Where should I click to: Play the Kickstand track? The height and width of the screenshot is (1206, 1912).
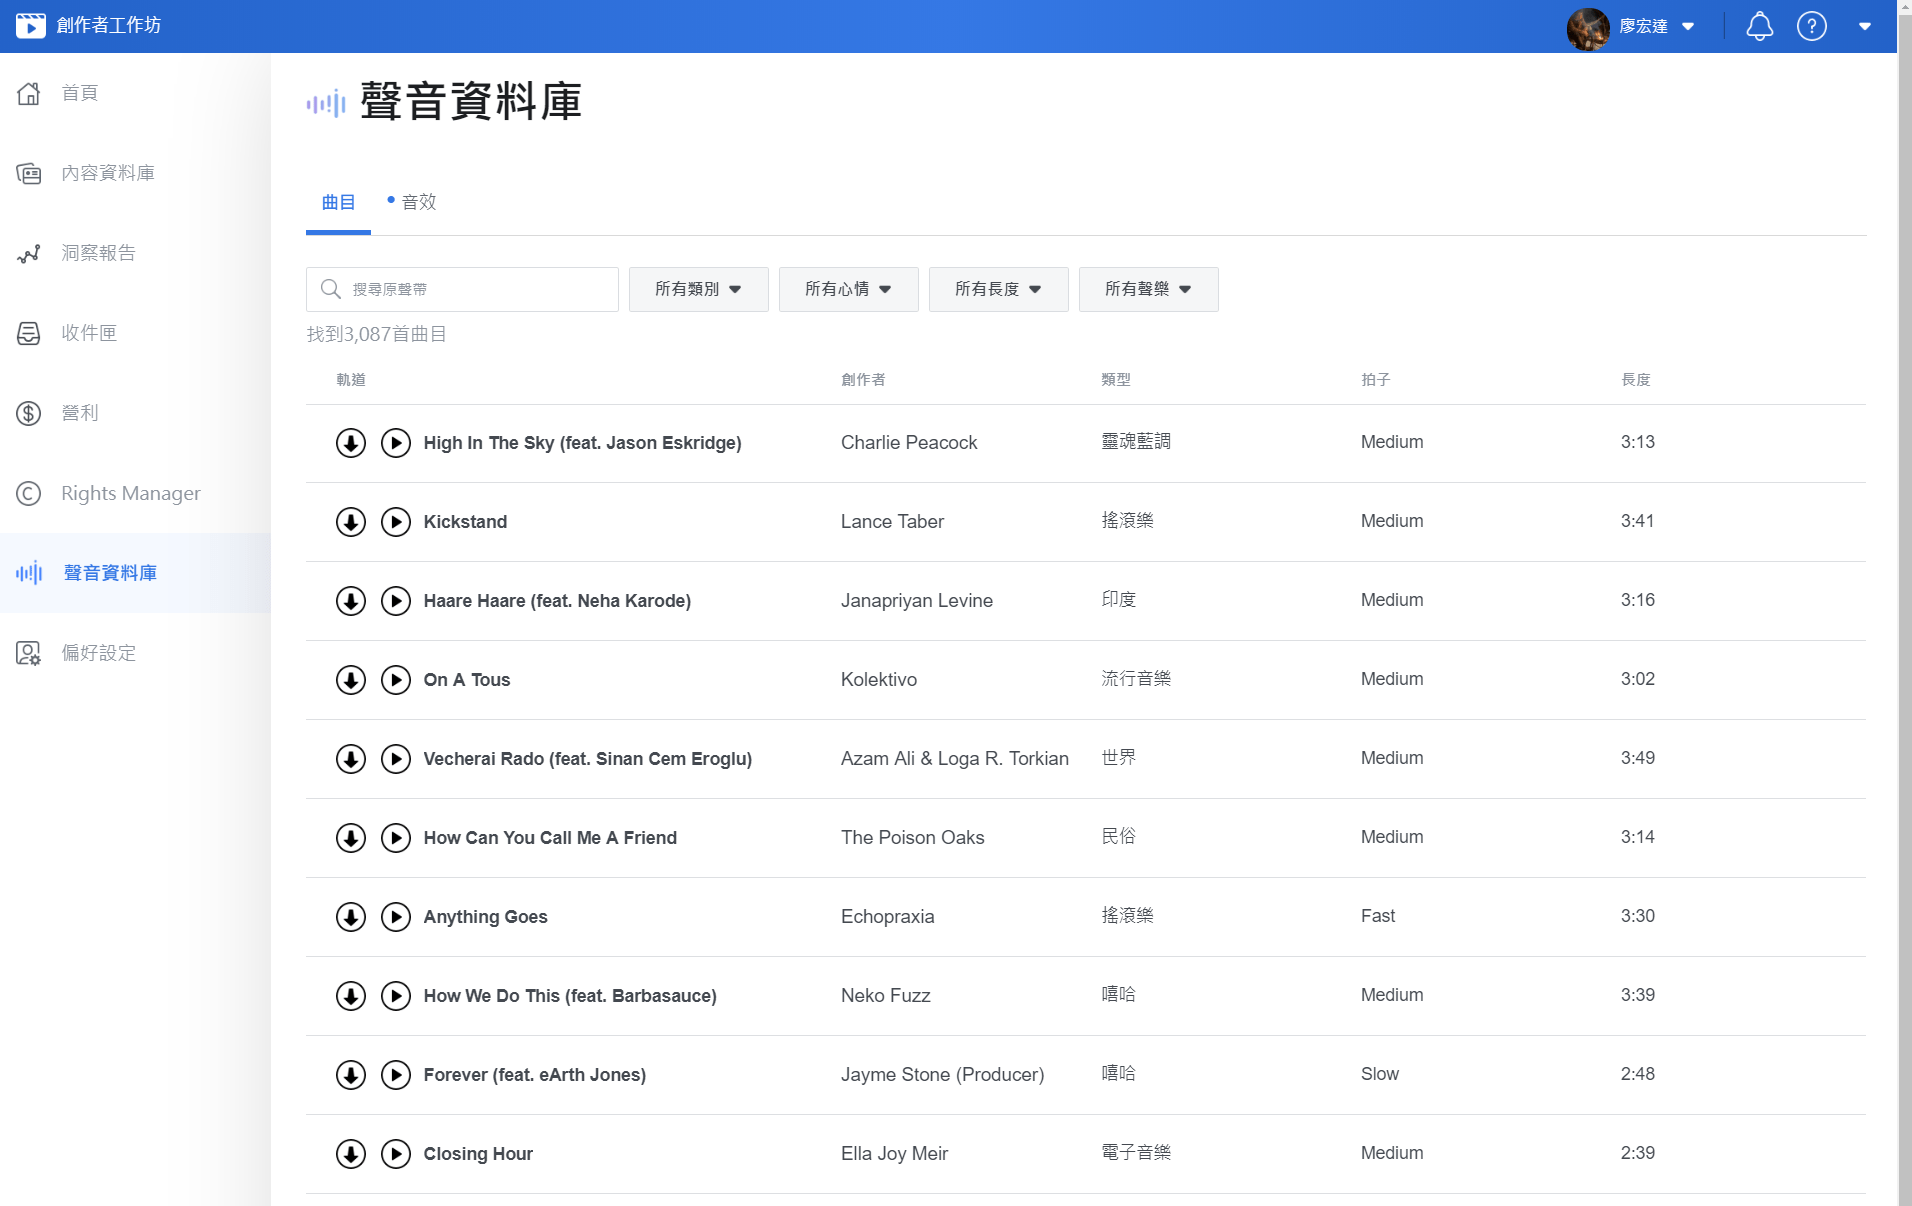tap(396, 522)
